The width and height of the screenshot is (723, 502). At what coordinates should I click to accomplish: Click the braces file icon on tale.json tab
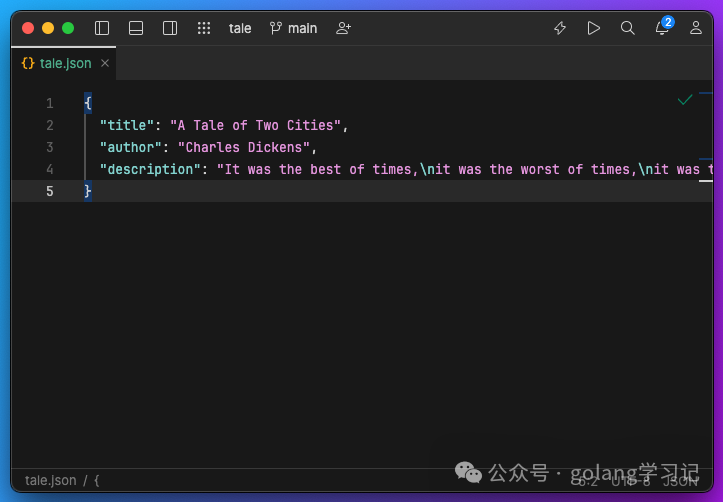(x=28, y=63)
